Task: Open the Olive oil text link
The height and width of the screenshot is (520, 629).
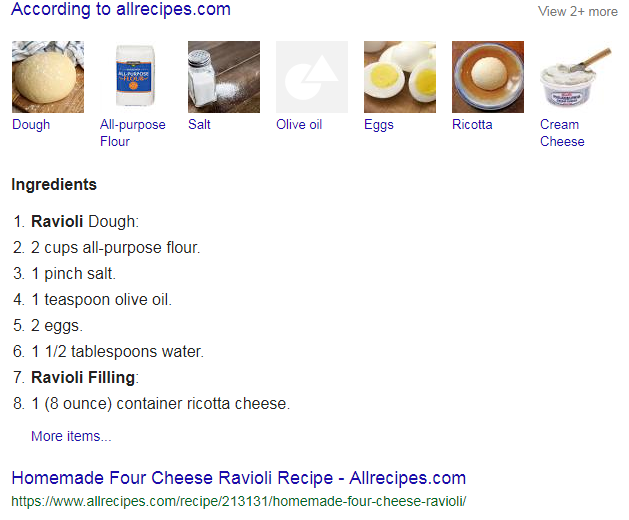Action: click(299, 124)
